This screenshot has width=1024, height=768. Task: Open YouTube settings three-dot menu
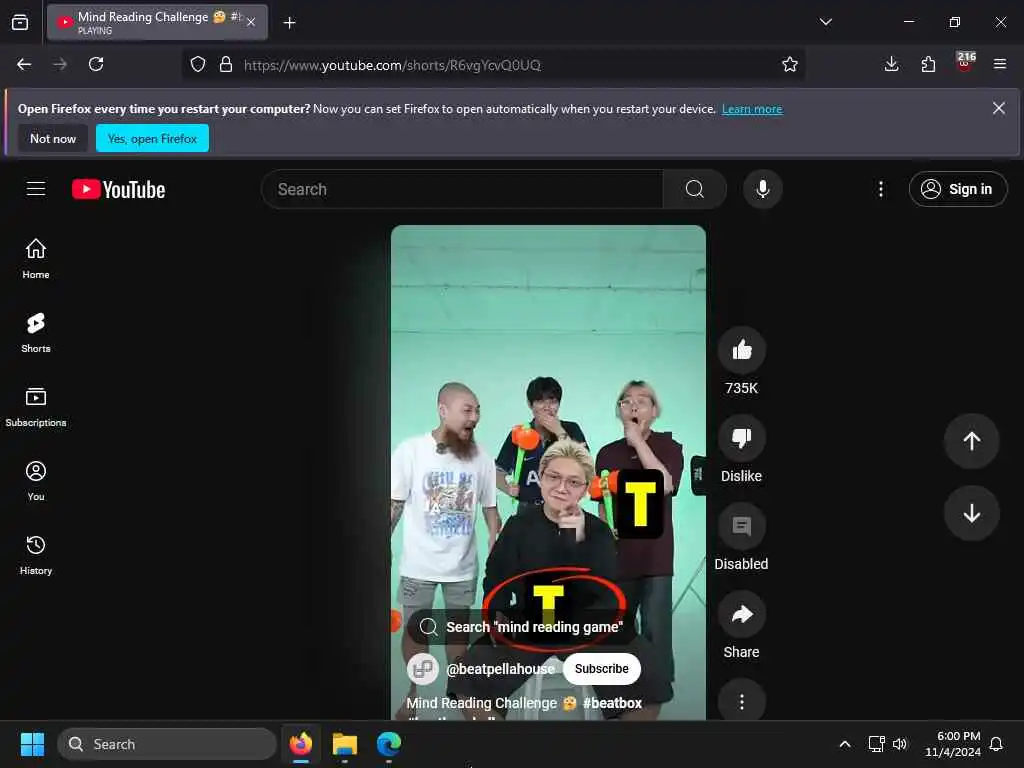point(881,189)
